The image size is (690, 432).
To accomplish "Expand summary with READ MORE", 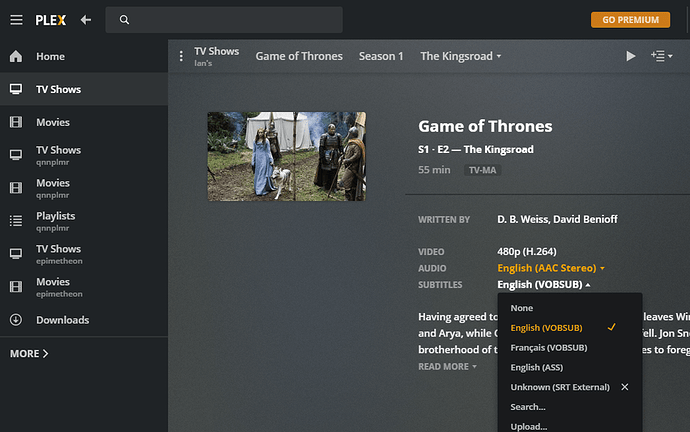I will coord(447,366).
